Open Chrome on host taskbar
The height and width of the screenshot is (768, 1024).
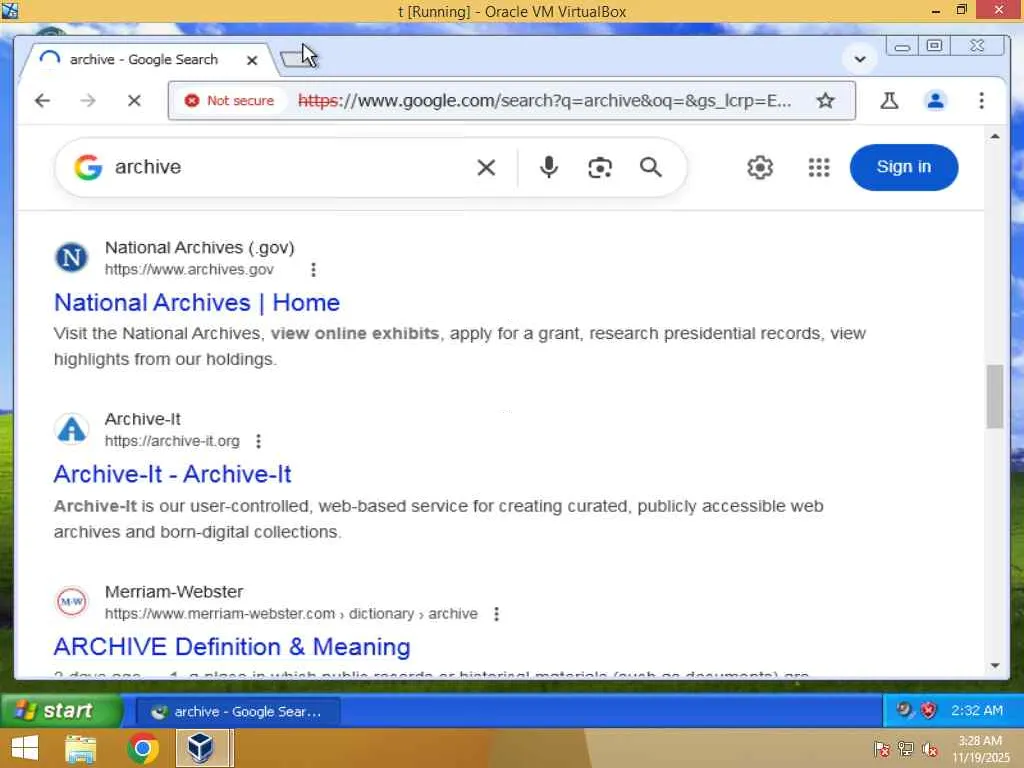click(143, 748)
